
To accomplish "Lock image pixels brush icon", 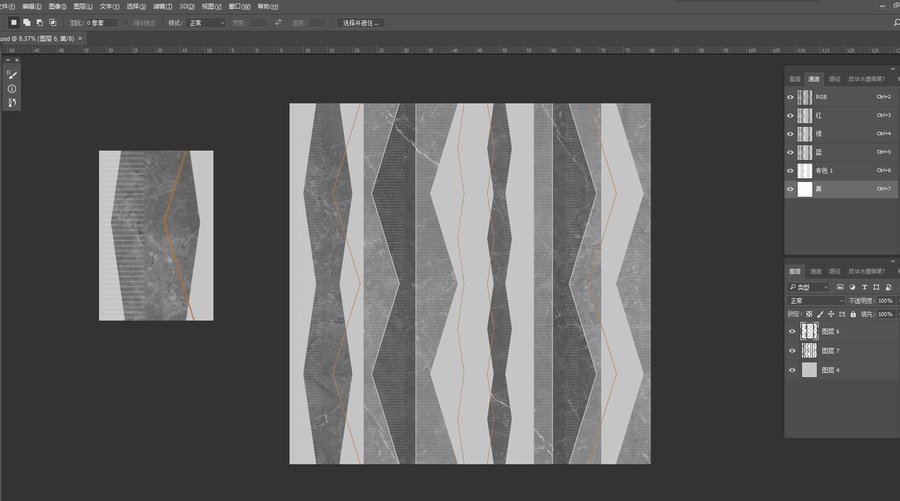I will pyautogui.click(x=820, y=314).
